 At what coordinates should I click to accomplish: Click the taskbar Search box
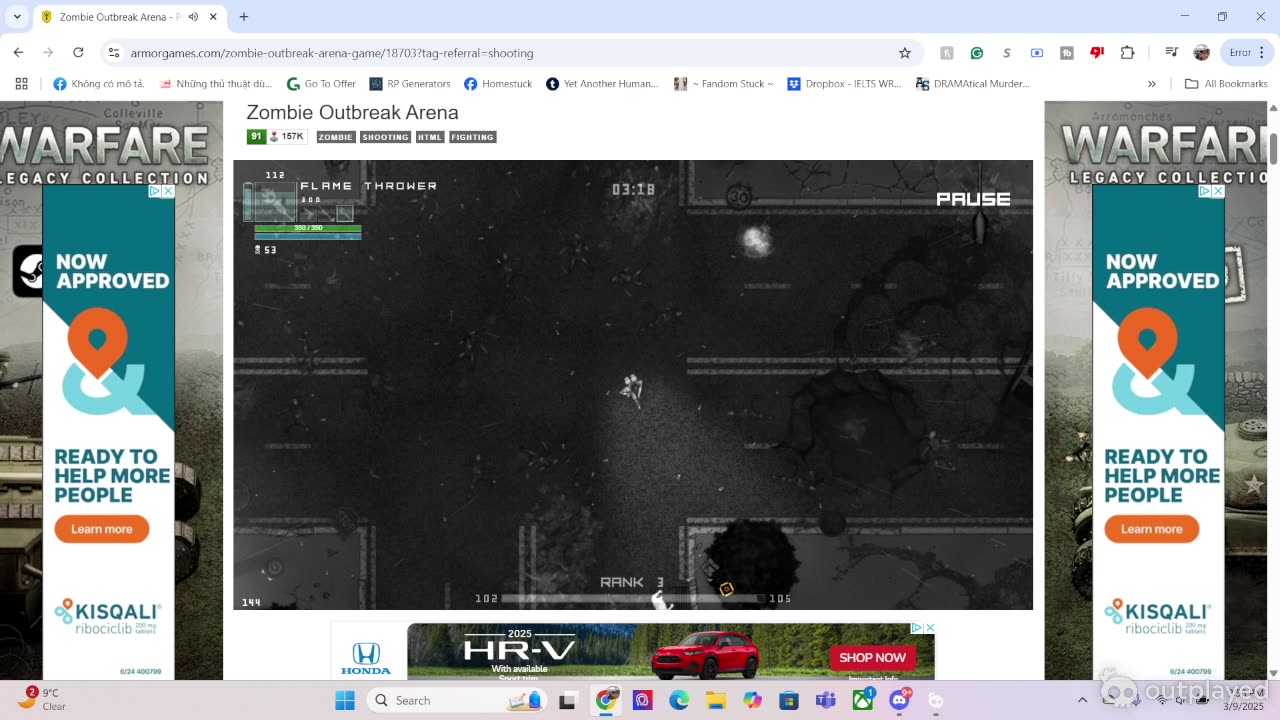point(457,700)
